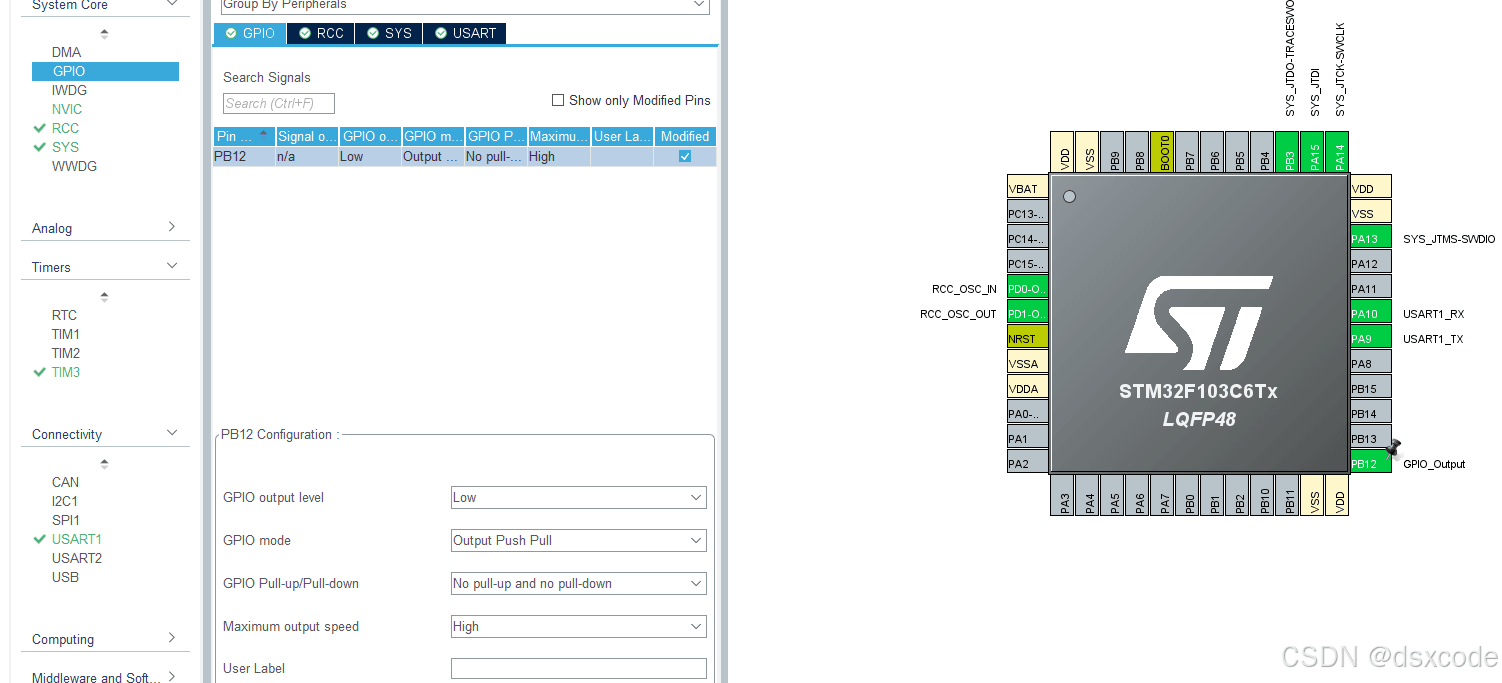The image size is (1502, 683).
Task: Expand Middleware and Software category
Action: pos(171,677)
